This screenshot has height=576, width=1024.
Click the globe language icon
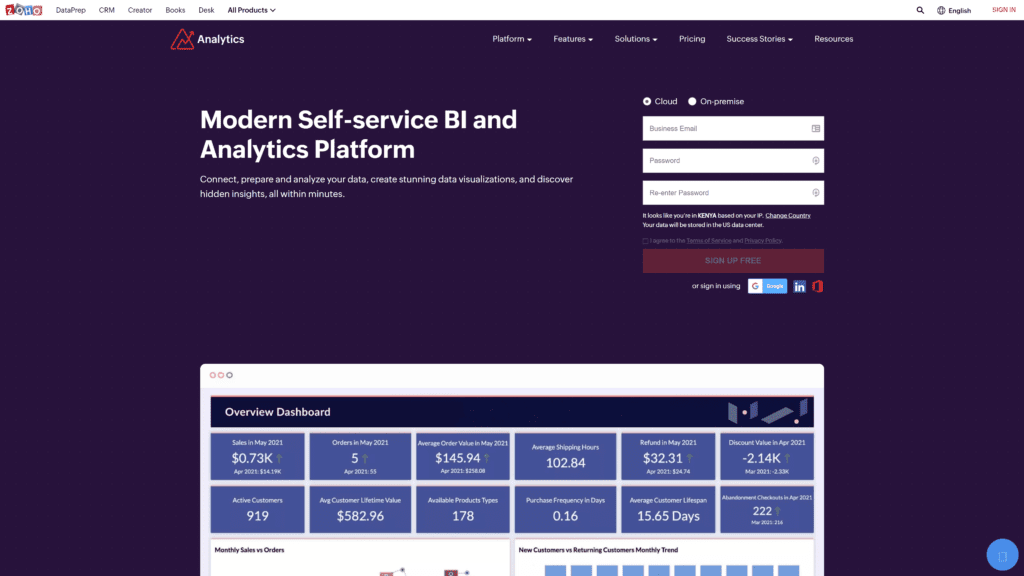(x=941, y=10)
